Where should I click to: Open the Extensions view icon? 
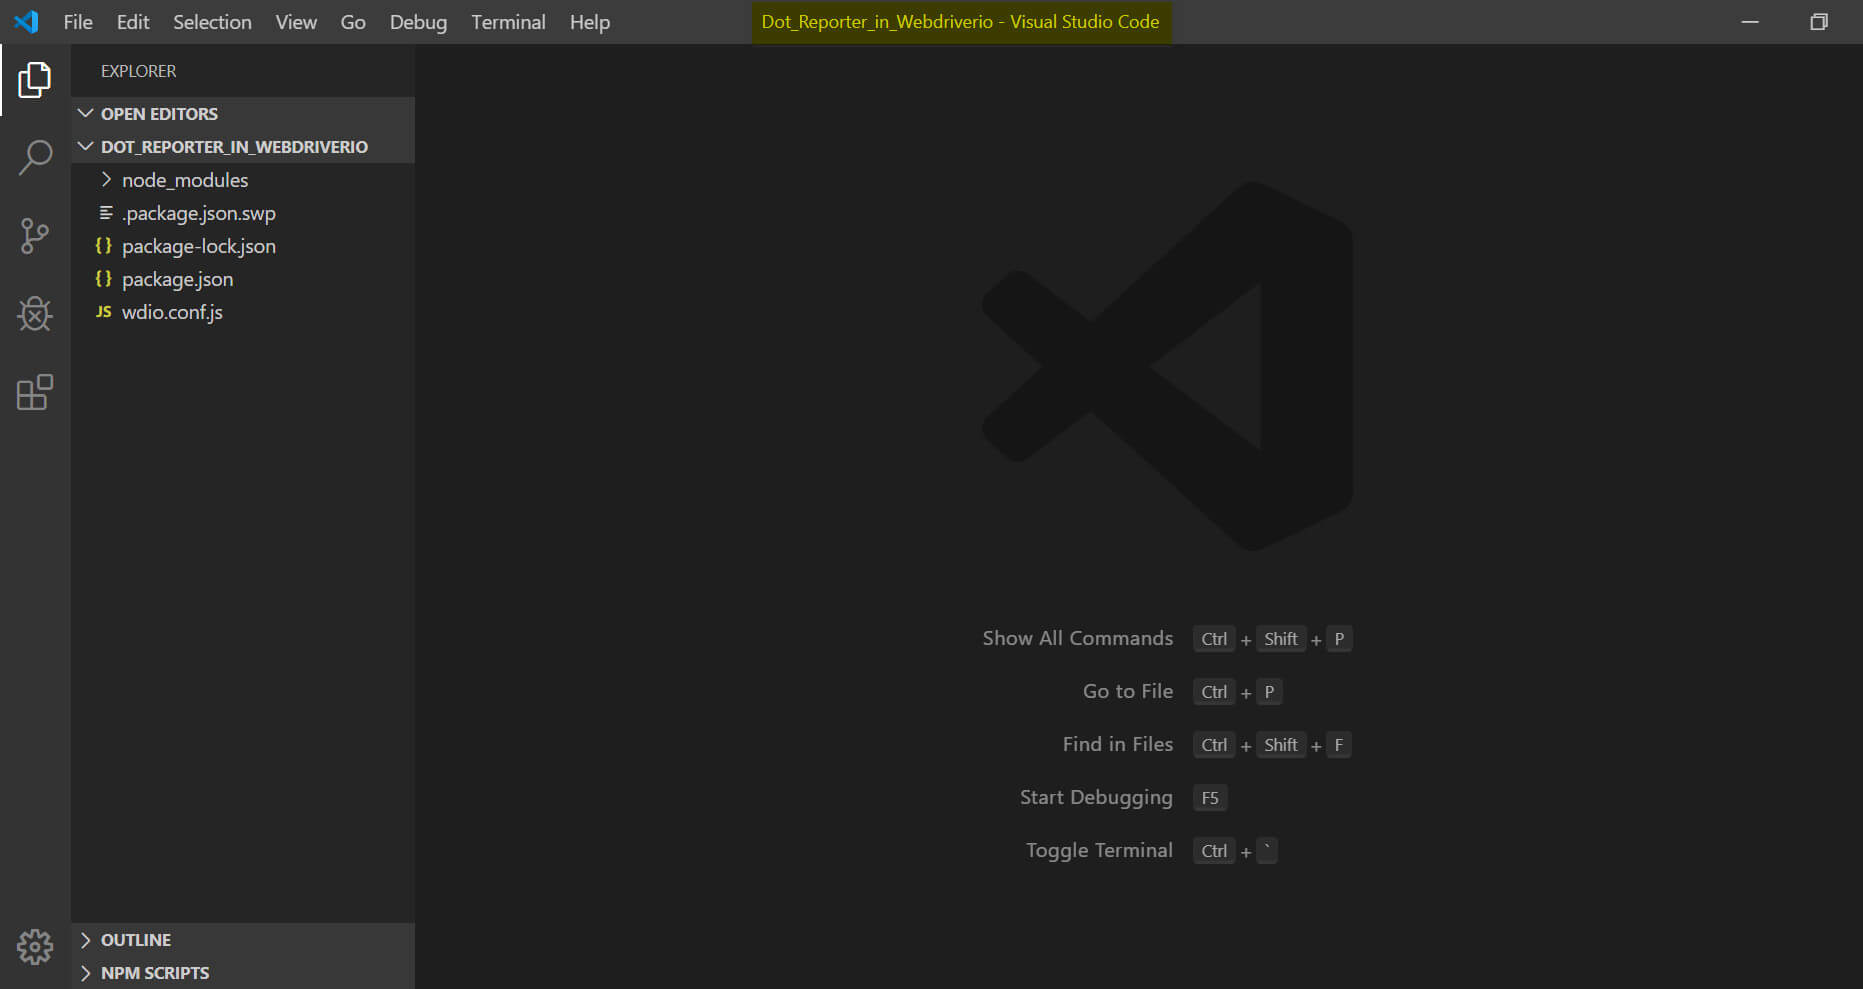tap(35, 392)
